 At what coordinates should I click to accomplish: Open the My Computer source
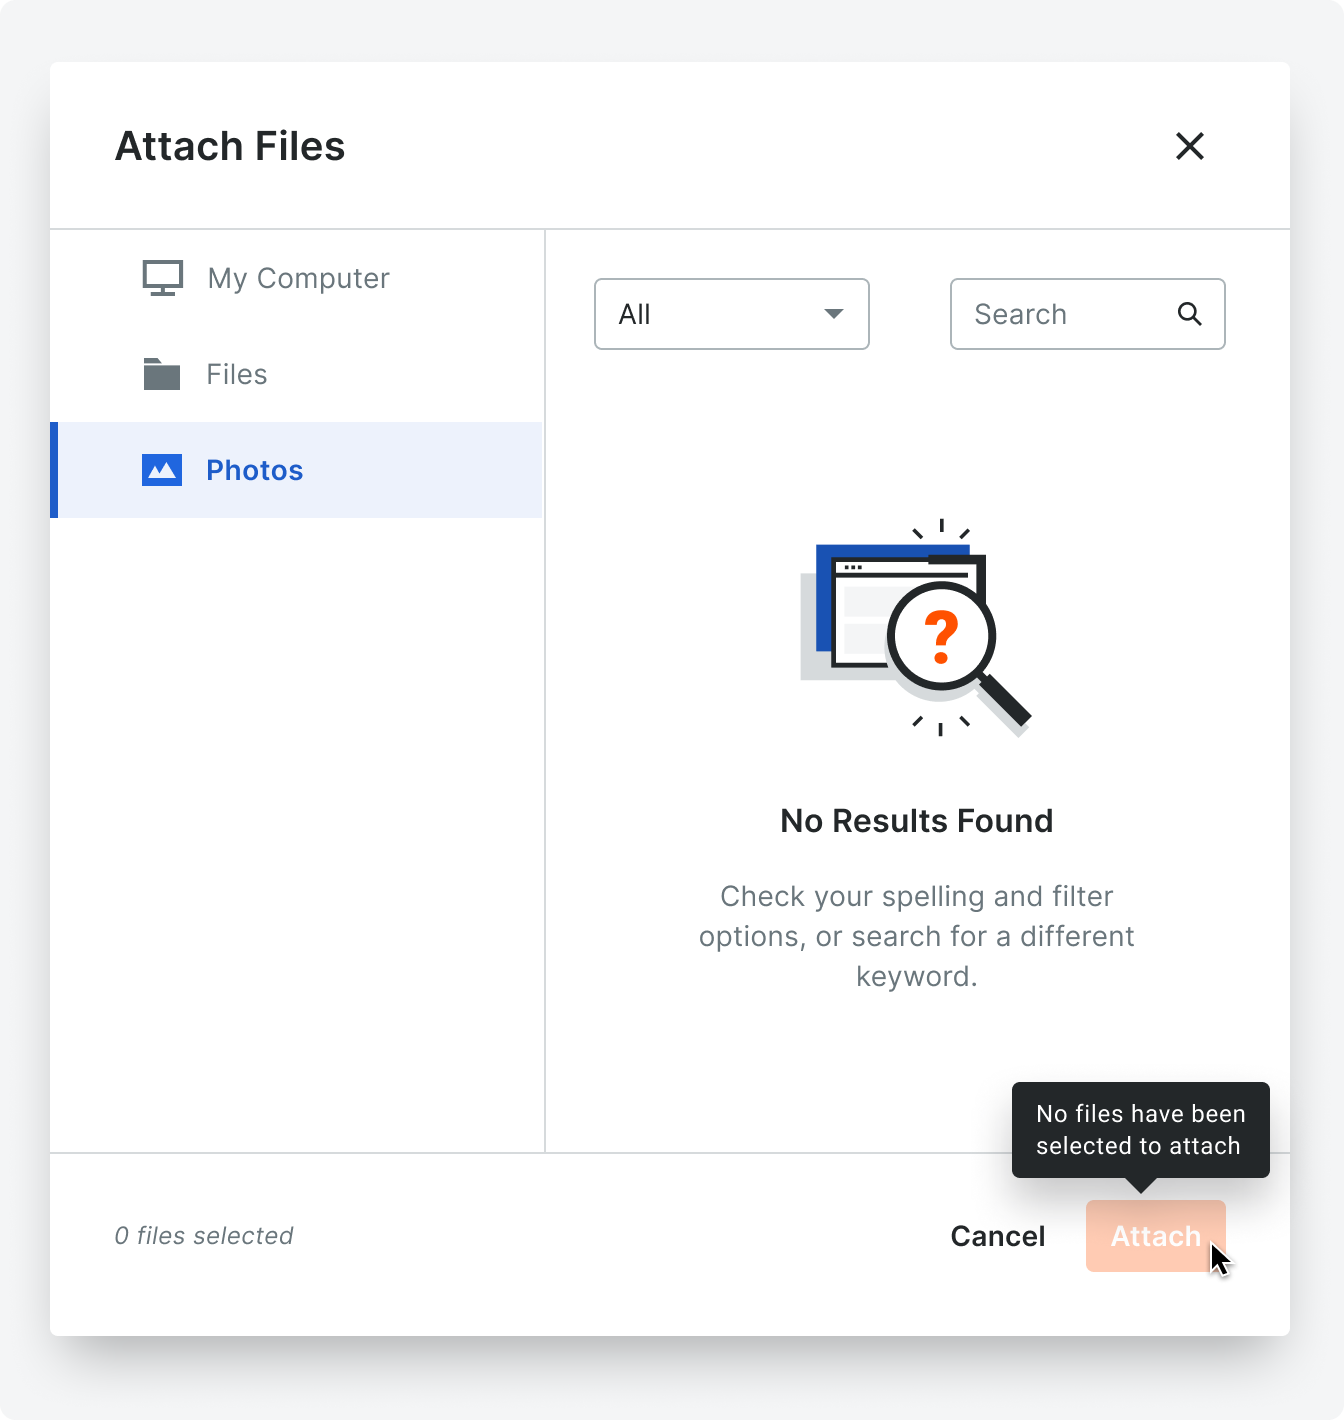(296, 278)
